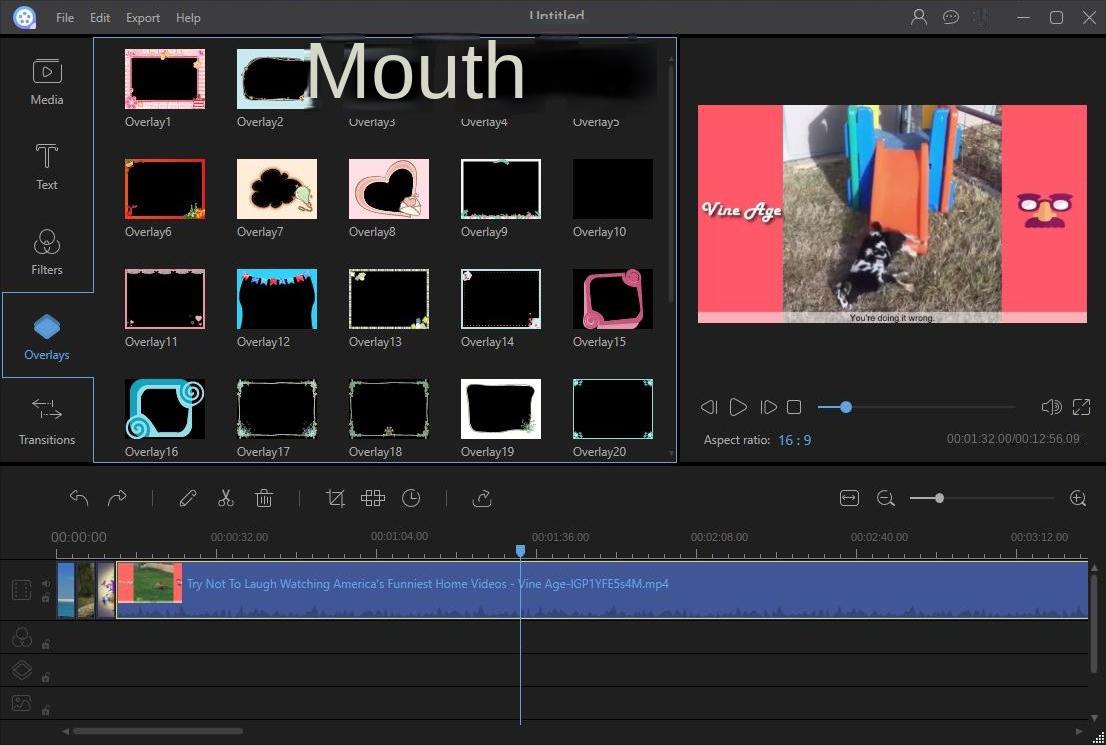This screenshot has width=1106, height=745.
Task: Delete the selected clip with trash icon
Action: (264, 498)
